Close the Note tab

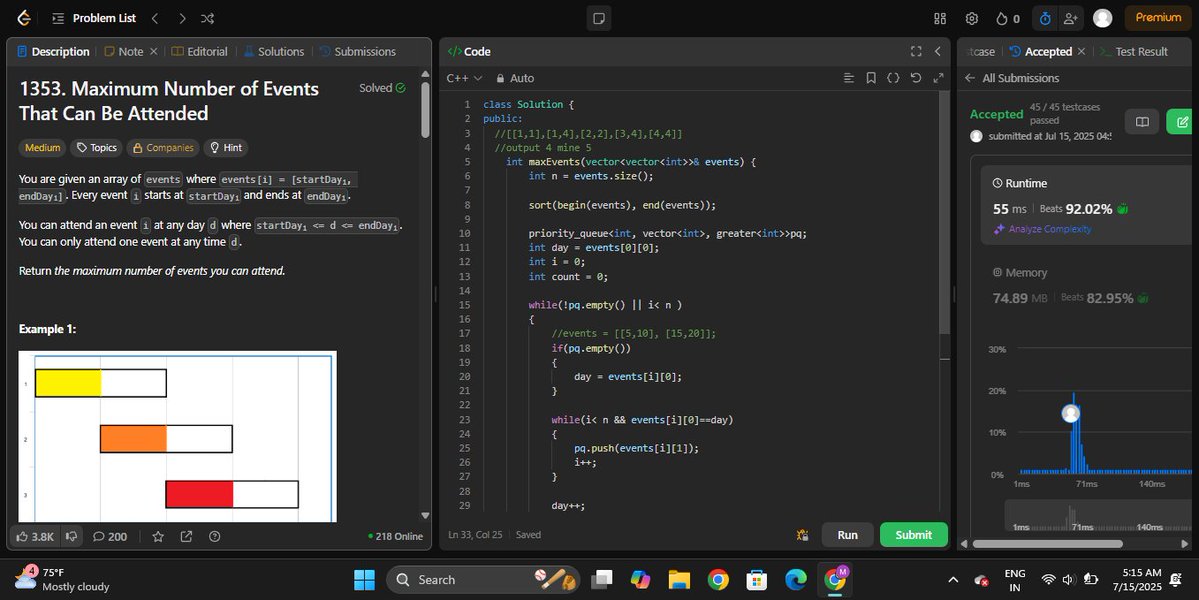click(x=154, y=51)
